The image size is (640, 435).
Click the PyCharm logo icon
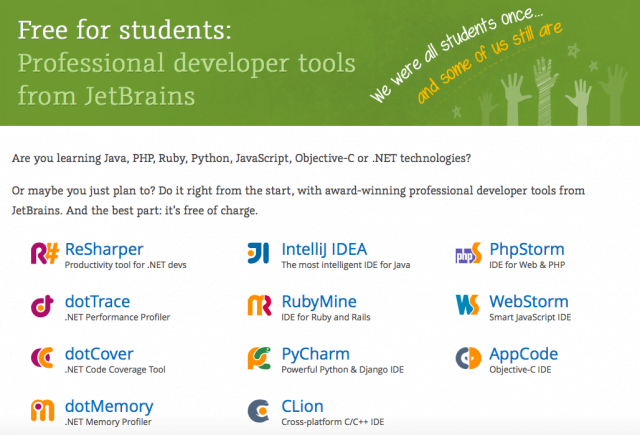pyautogui.click(x=260, y=359)
